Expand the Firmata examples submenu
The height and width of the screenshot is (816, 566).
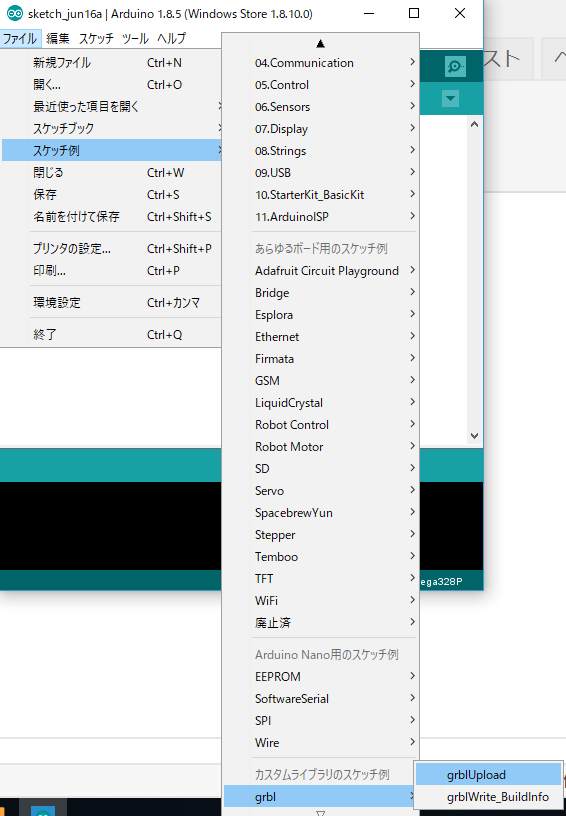[321, 359]
